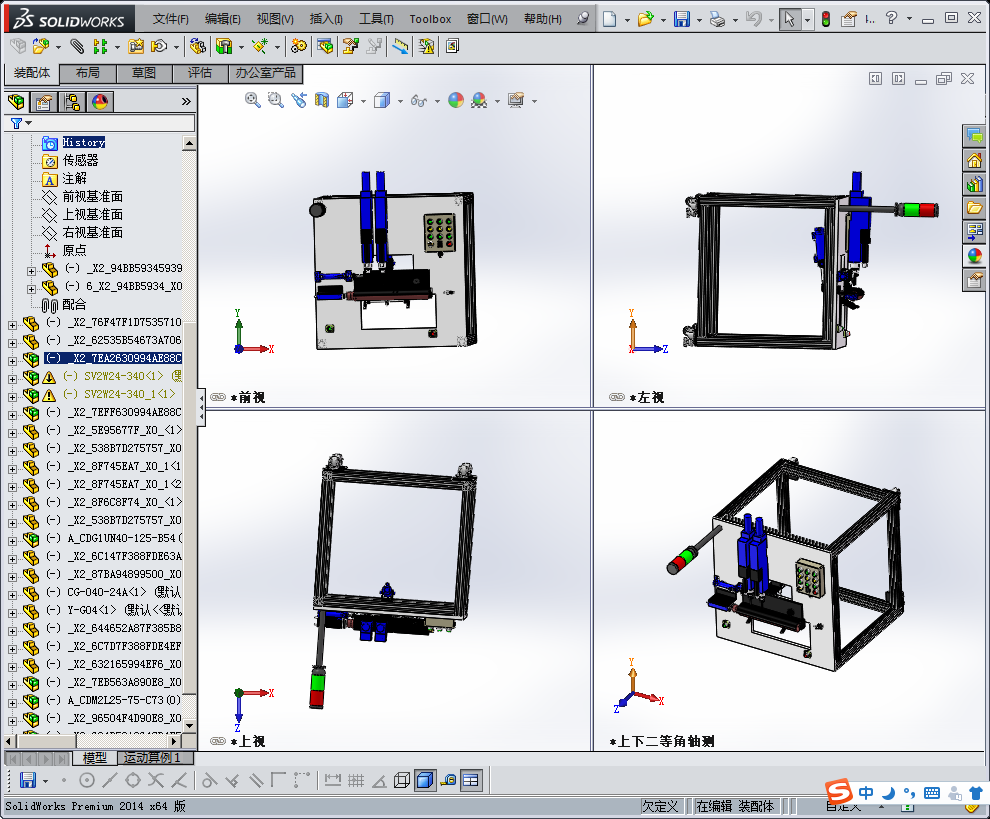The width and height of the screenshot is (990, 819).
Task: Select the 模型 tab
Action: click(95, 758)
